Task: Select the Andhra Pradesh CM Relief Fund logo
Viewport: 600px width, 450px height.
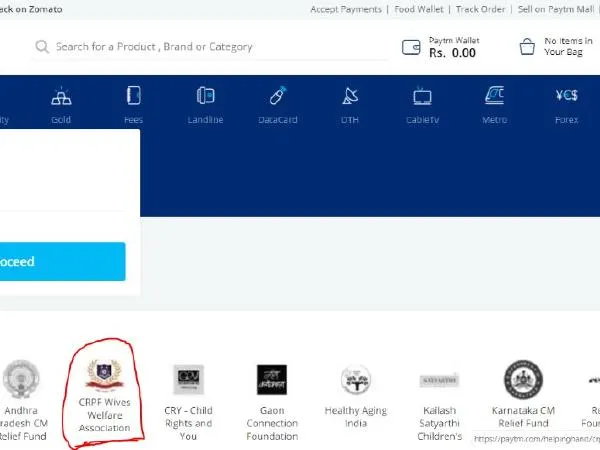Action: click(21, 379)
